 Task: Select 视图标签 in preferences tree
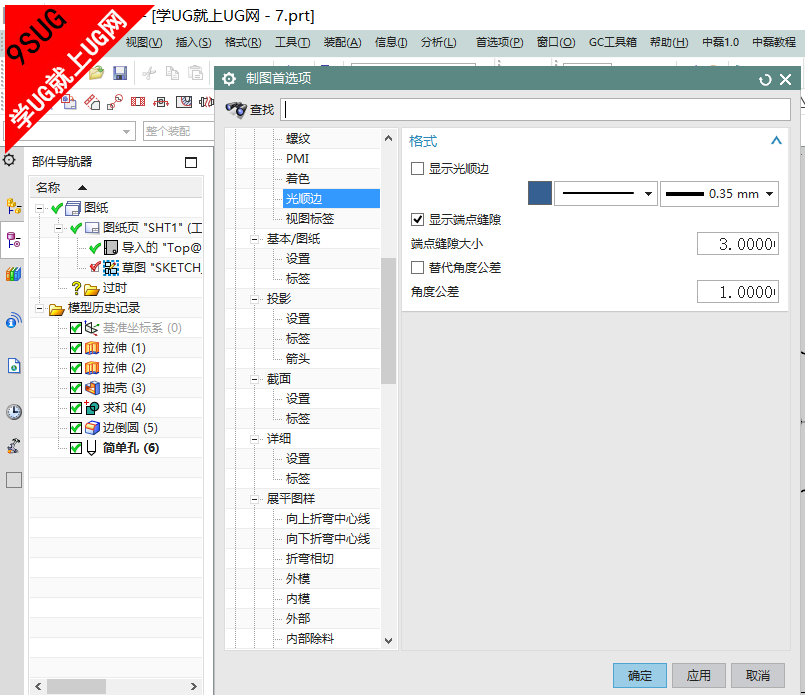(310, 219)
